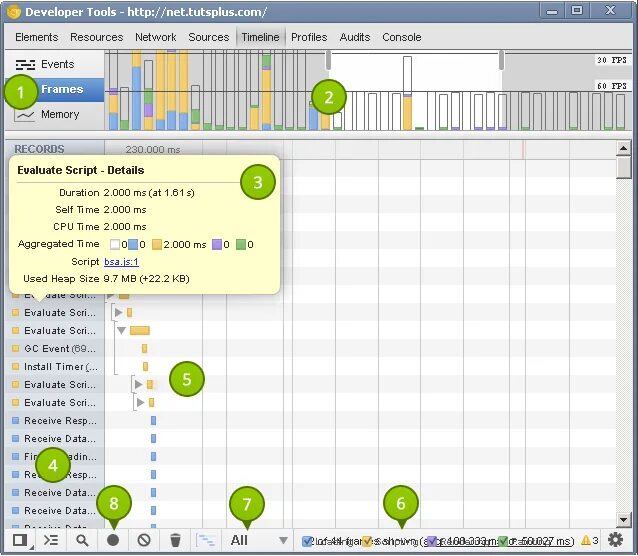Screen dimensions: 638x556
Task: Toggle the purple Rendering category checkbox
Action: click(432, 541)
